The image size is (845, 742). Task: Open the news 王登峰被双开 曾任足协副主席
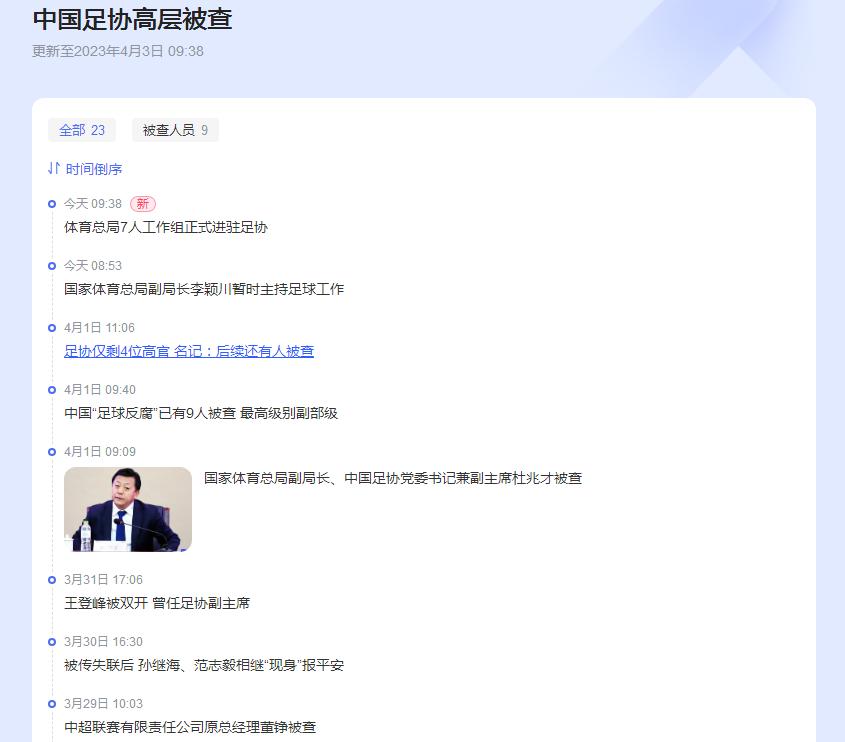pyautogui.click(x=160, y=603)
